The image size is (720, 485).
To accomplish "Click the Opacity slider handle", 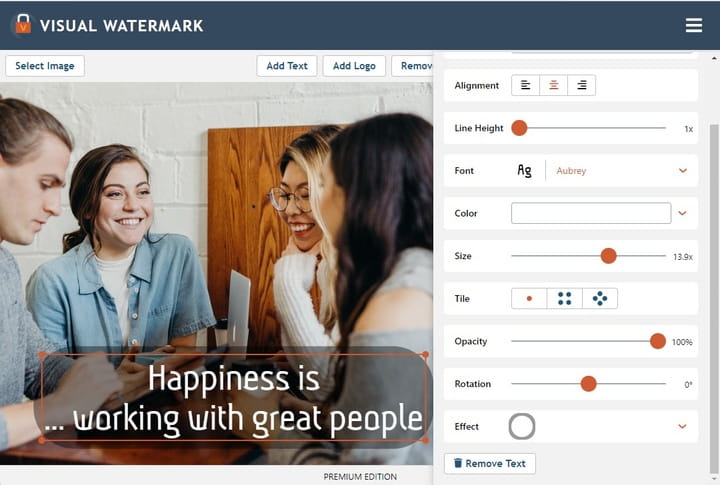I will pyautogui.click(x=658, y=341).
